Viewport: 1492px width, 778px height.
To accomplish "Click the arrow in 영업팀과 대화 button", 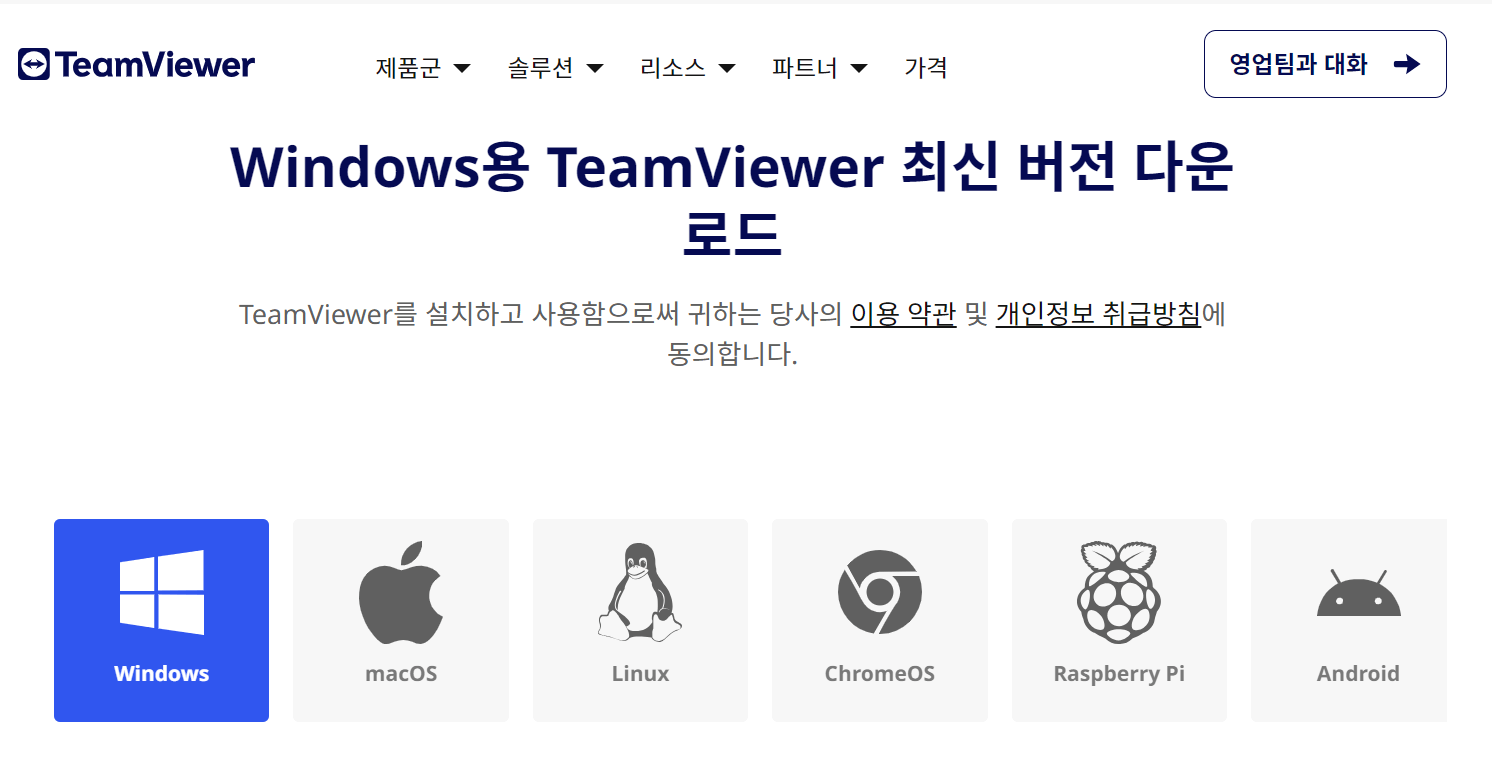I will point(1407,65).
